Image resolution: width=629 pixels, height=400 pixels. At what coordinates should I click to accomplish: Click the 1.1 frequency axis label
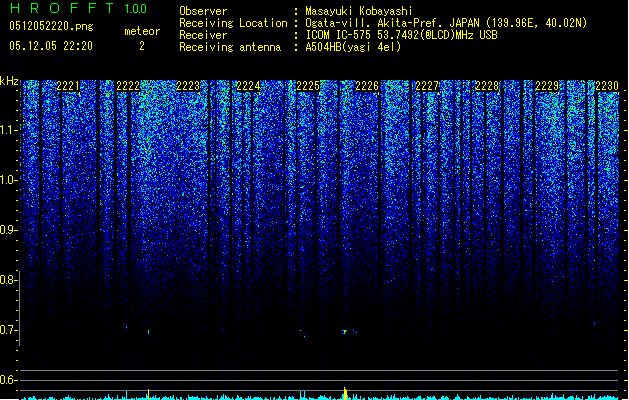click(x=8, y=130)
